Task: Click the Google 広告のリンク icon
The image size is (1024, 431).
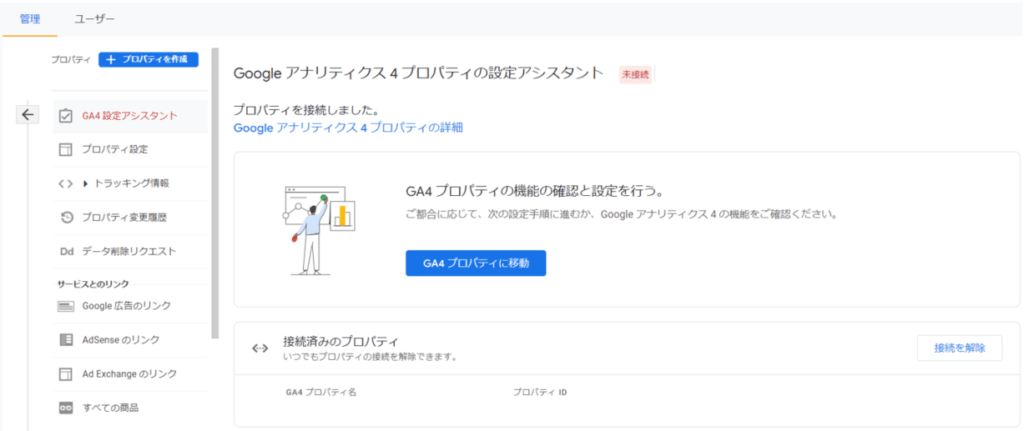Action: (65, 306)
